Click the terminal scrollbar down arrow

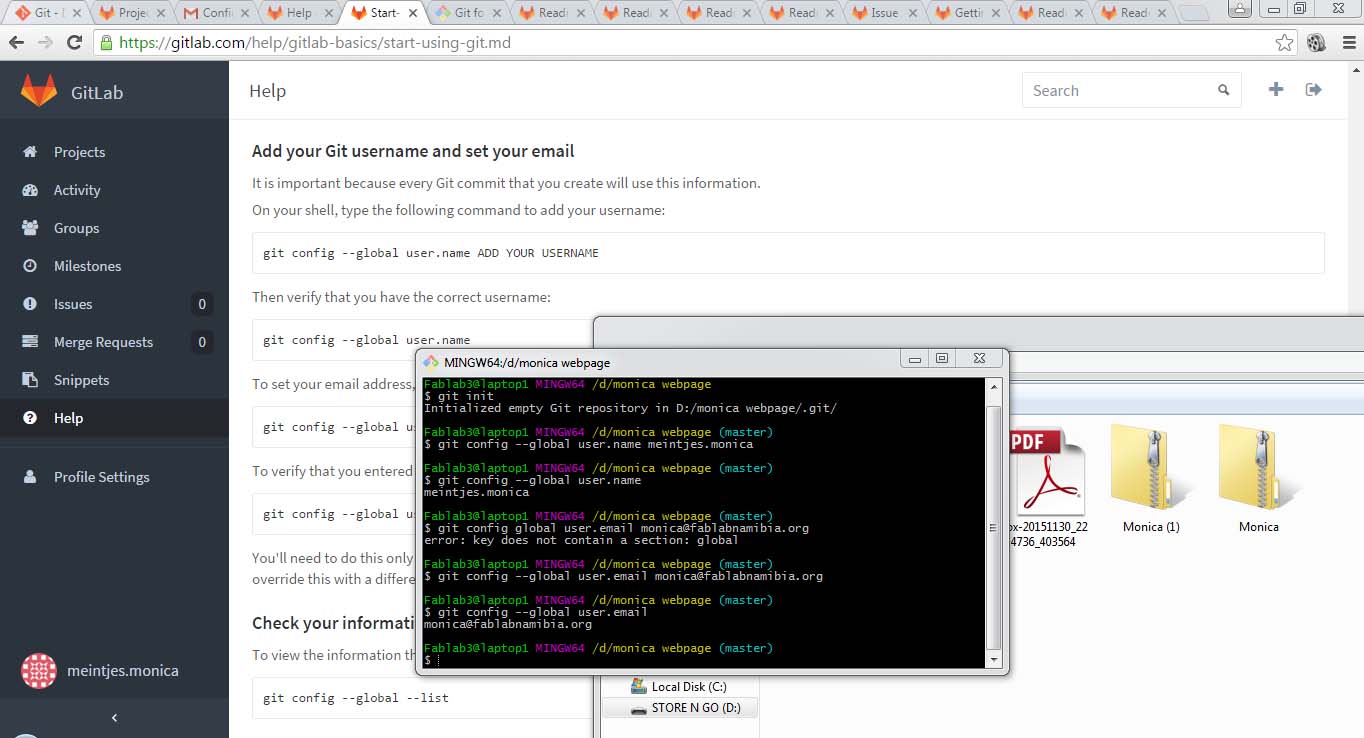coord(993,659)
